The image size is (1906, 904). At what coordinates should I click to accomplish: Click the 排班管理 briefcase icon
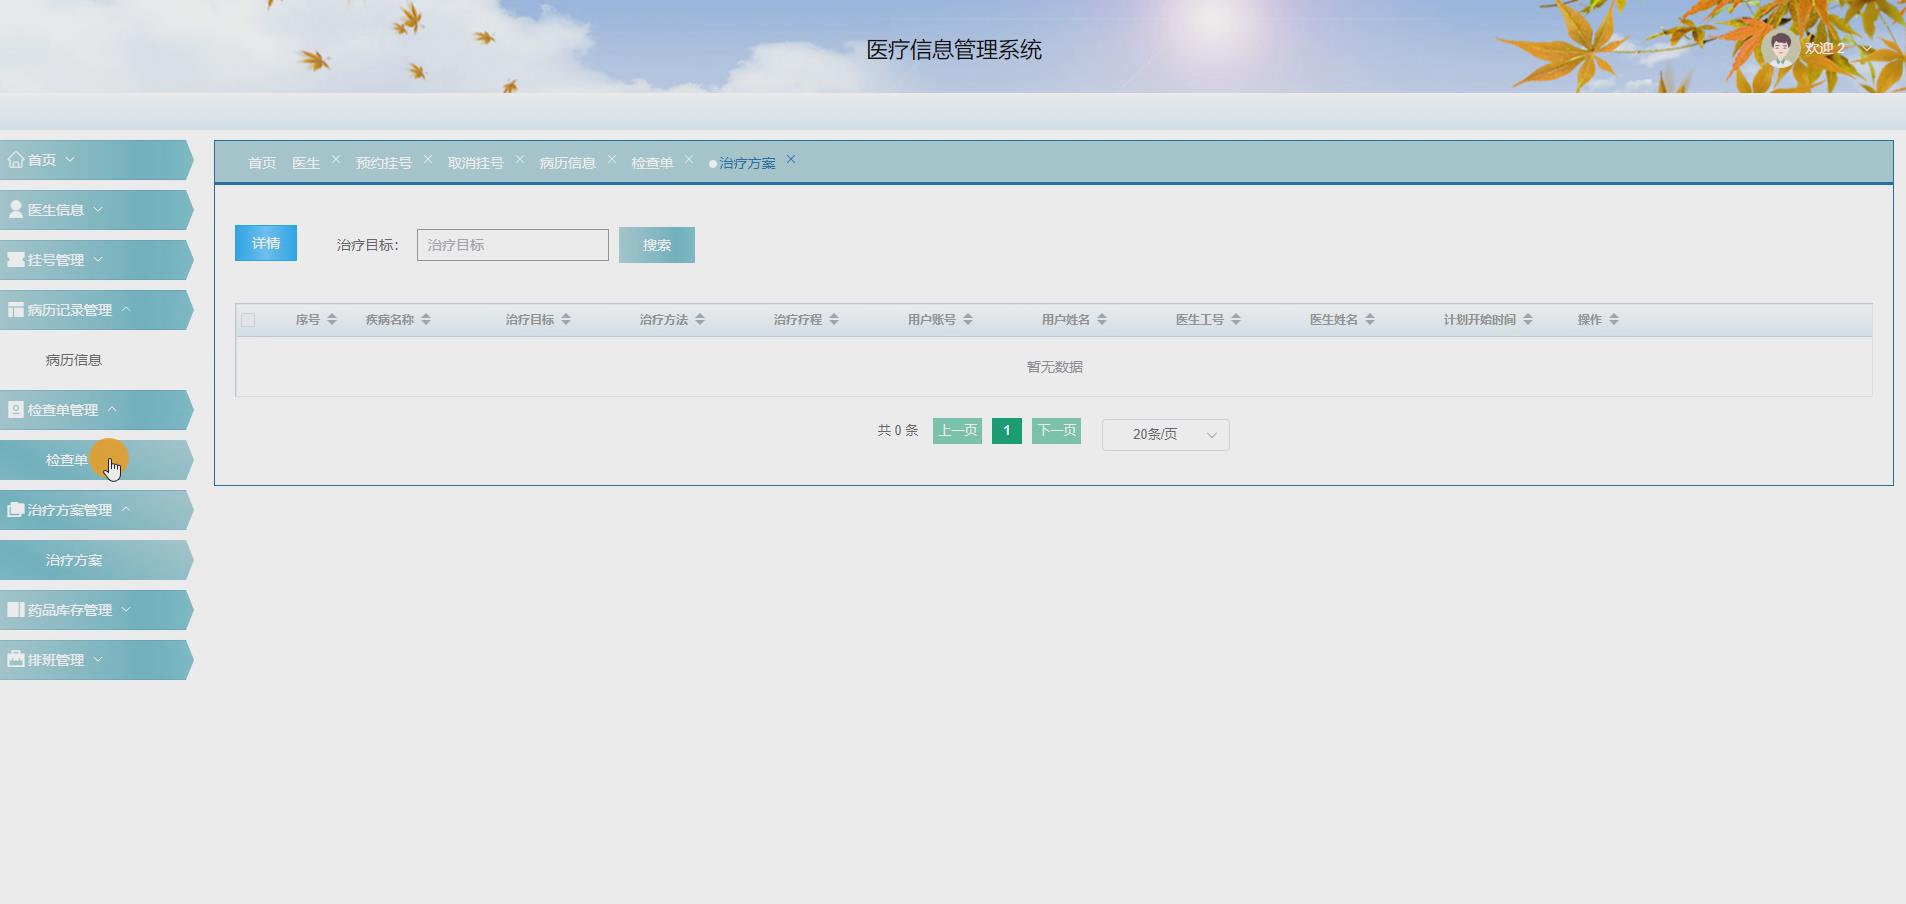click(x=14, y=659)
